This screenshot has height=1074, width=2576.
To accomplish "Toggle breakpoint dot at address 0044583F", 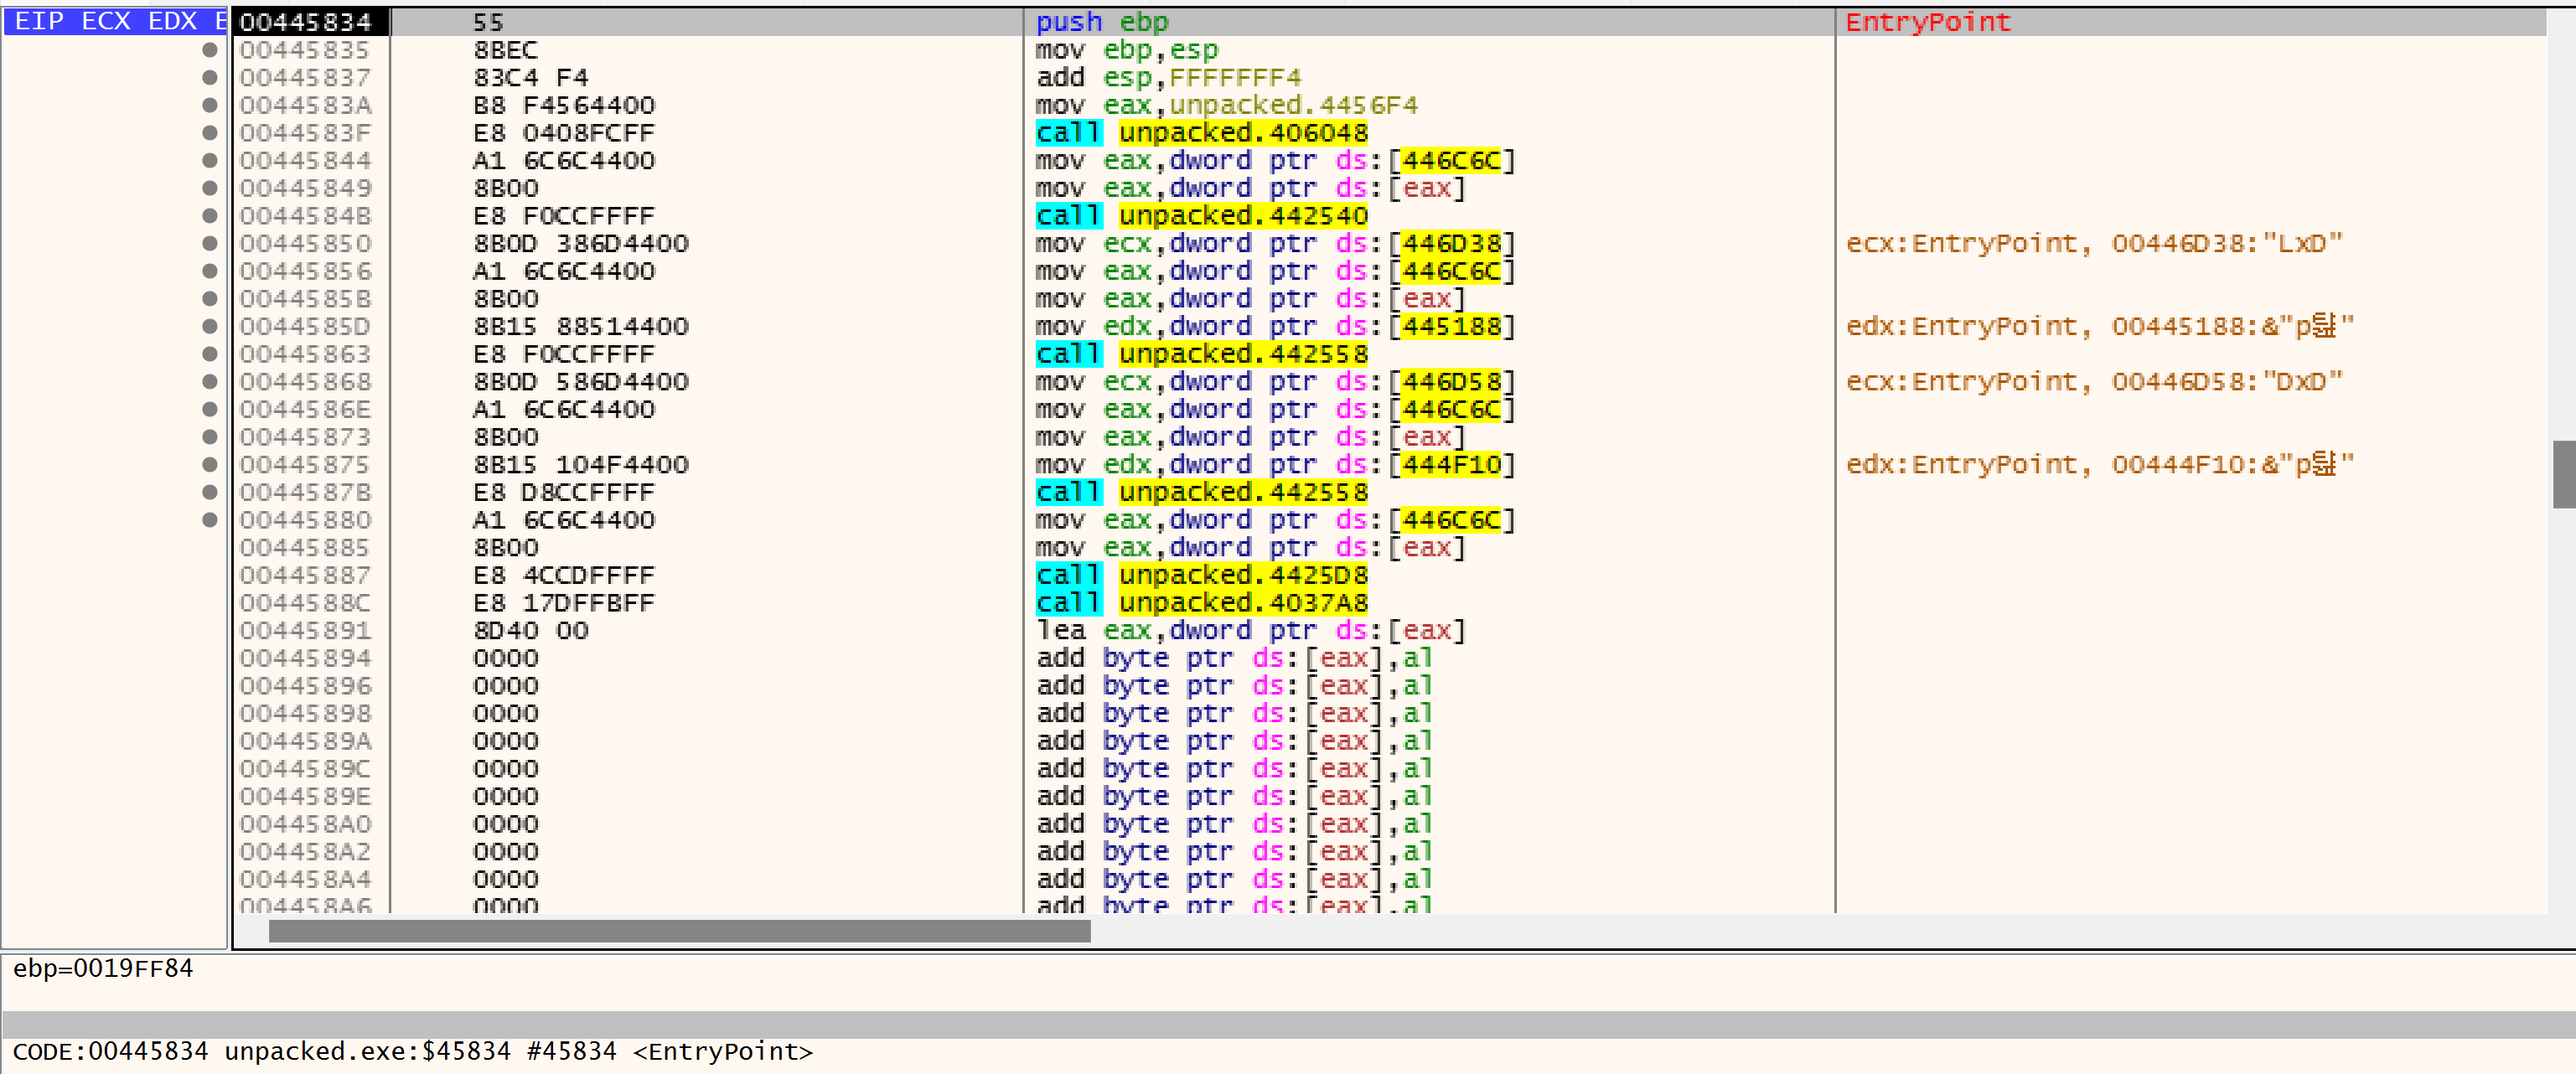I will coord(210,133).
